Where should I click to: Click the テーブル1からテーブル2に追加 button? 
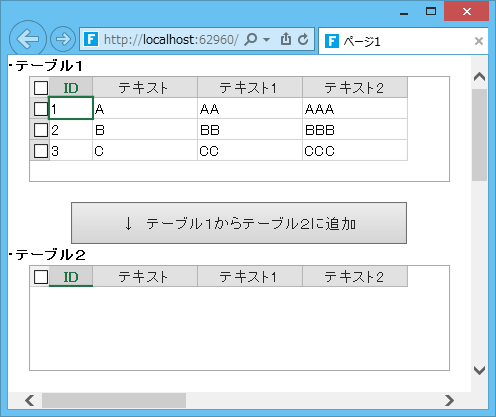pos(239,223)
